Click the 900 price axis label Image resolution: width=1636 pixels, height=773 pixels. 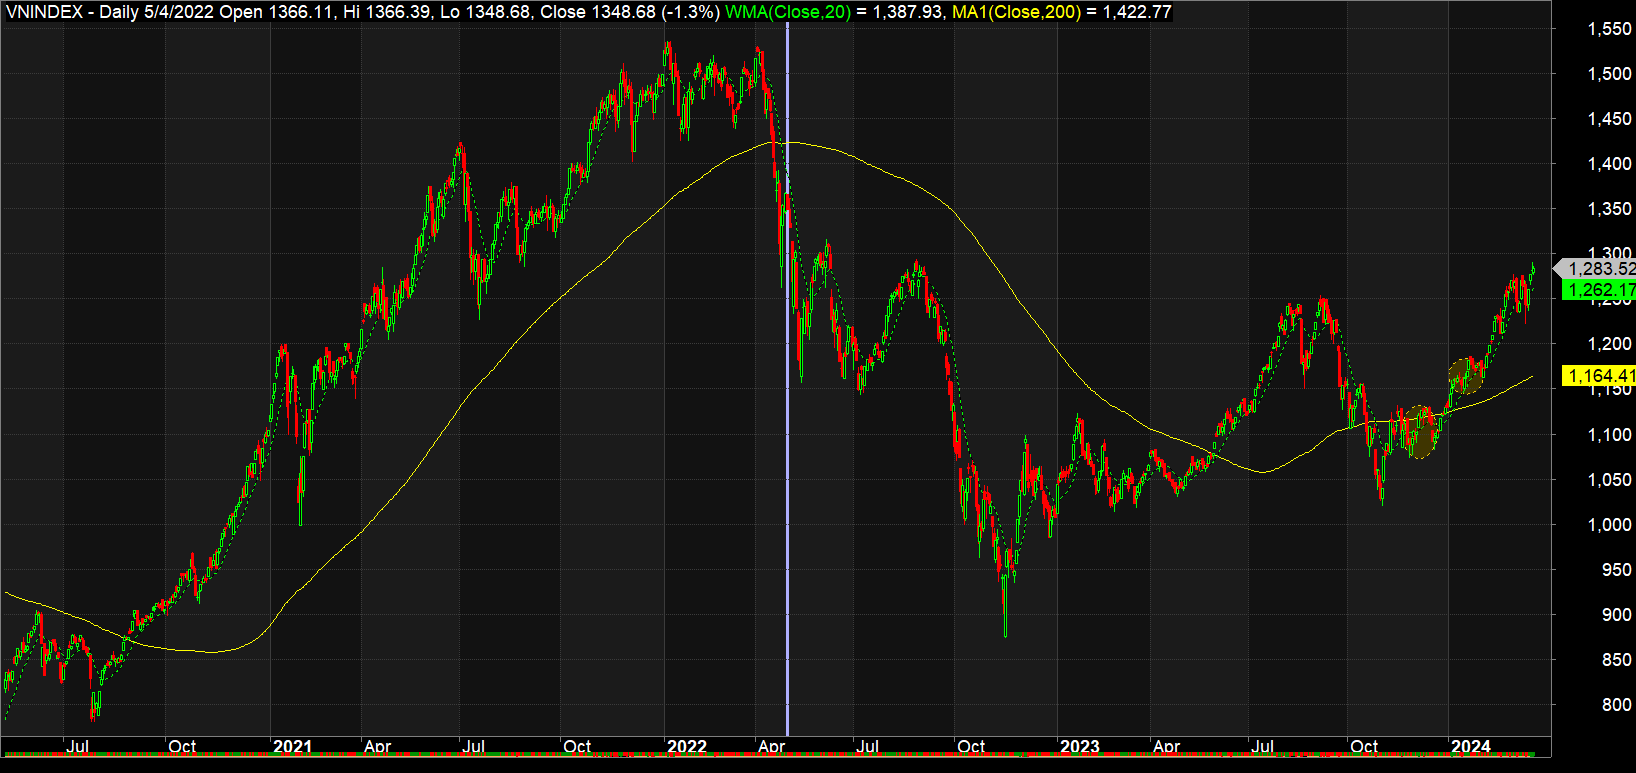click(x=1617, y=615)
